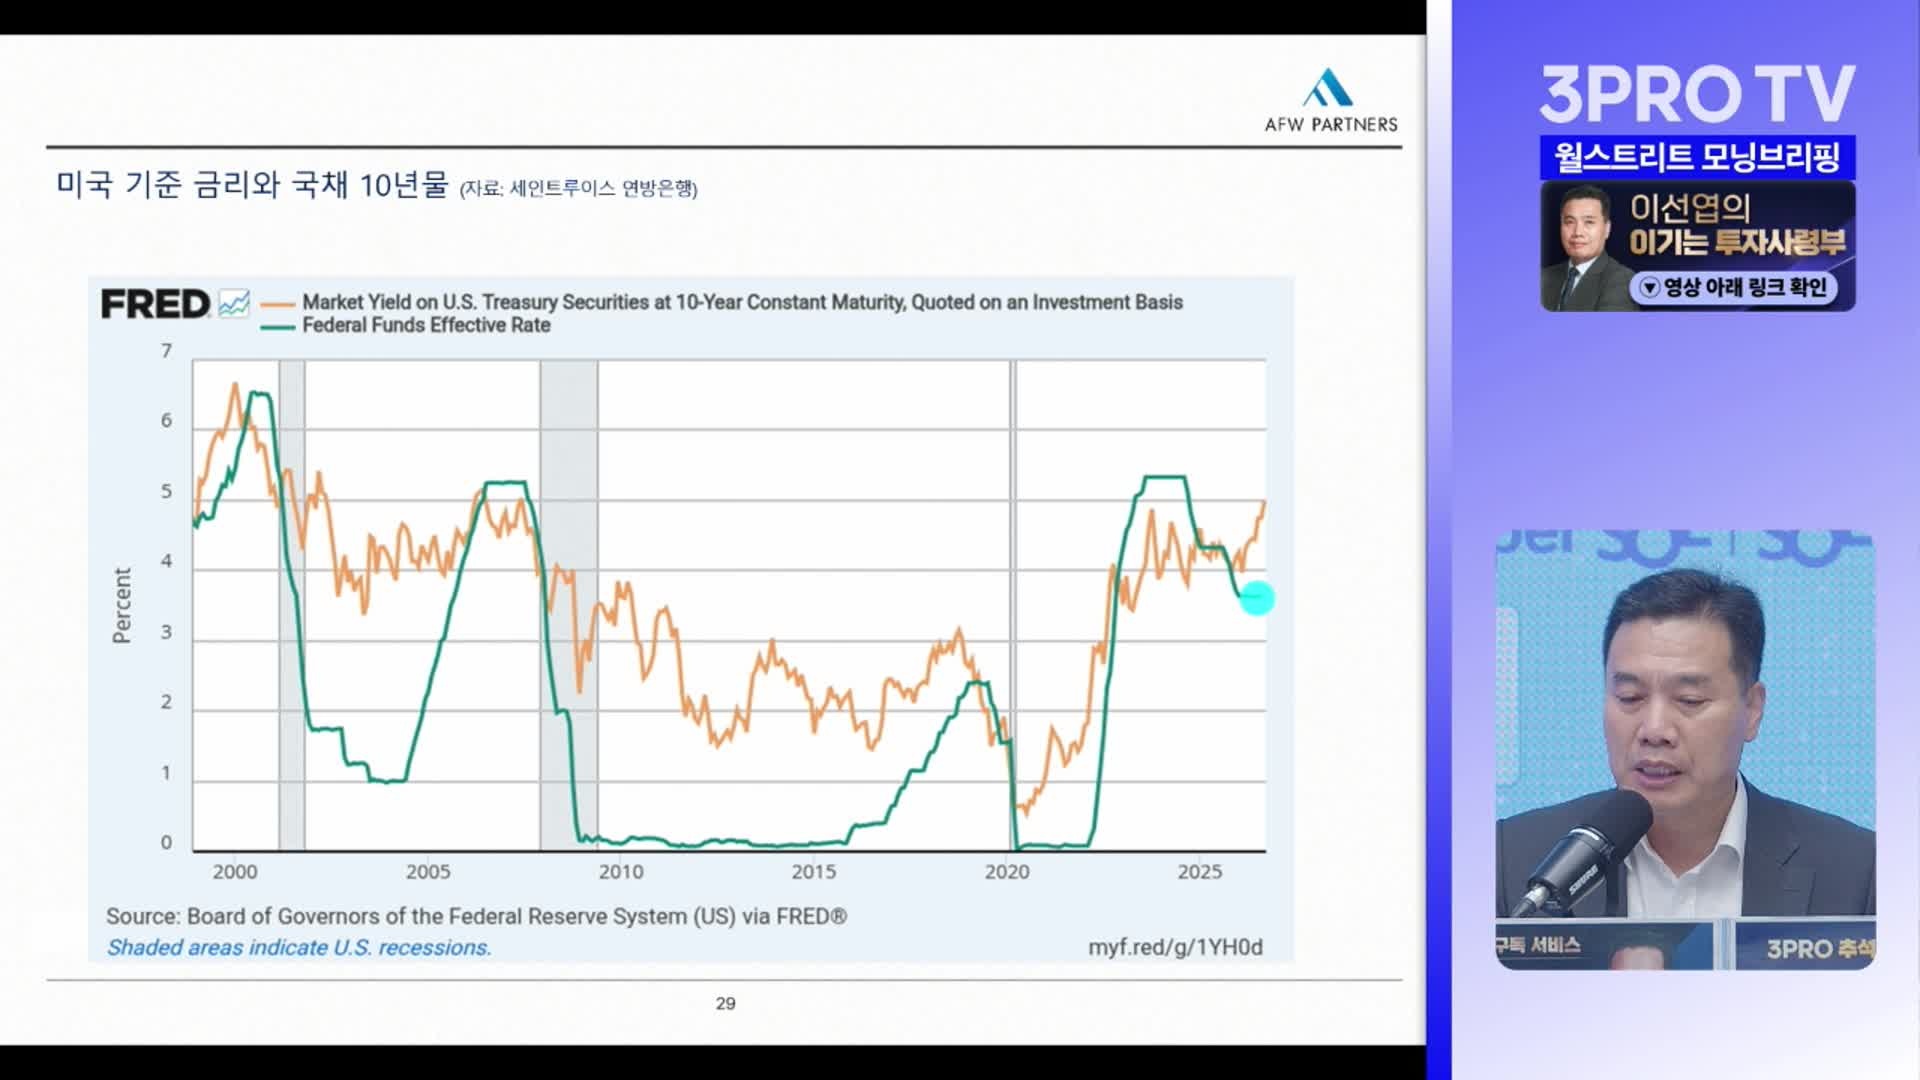Open the myf.red/g/1YH0d link

click(1175, 947)
